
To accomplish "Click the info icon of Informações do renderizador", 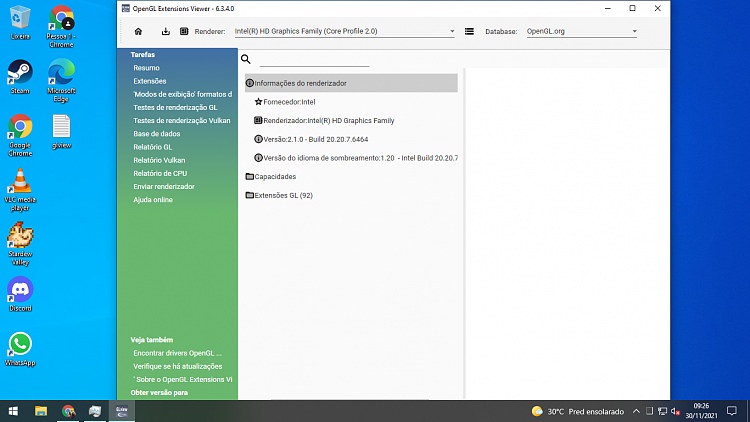I will tap(250, 83).
